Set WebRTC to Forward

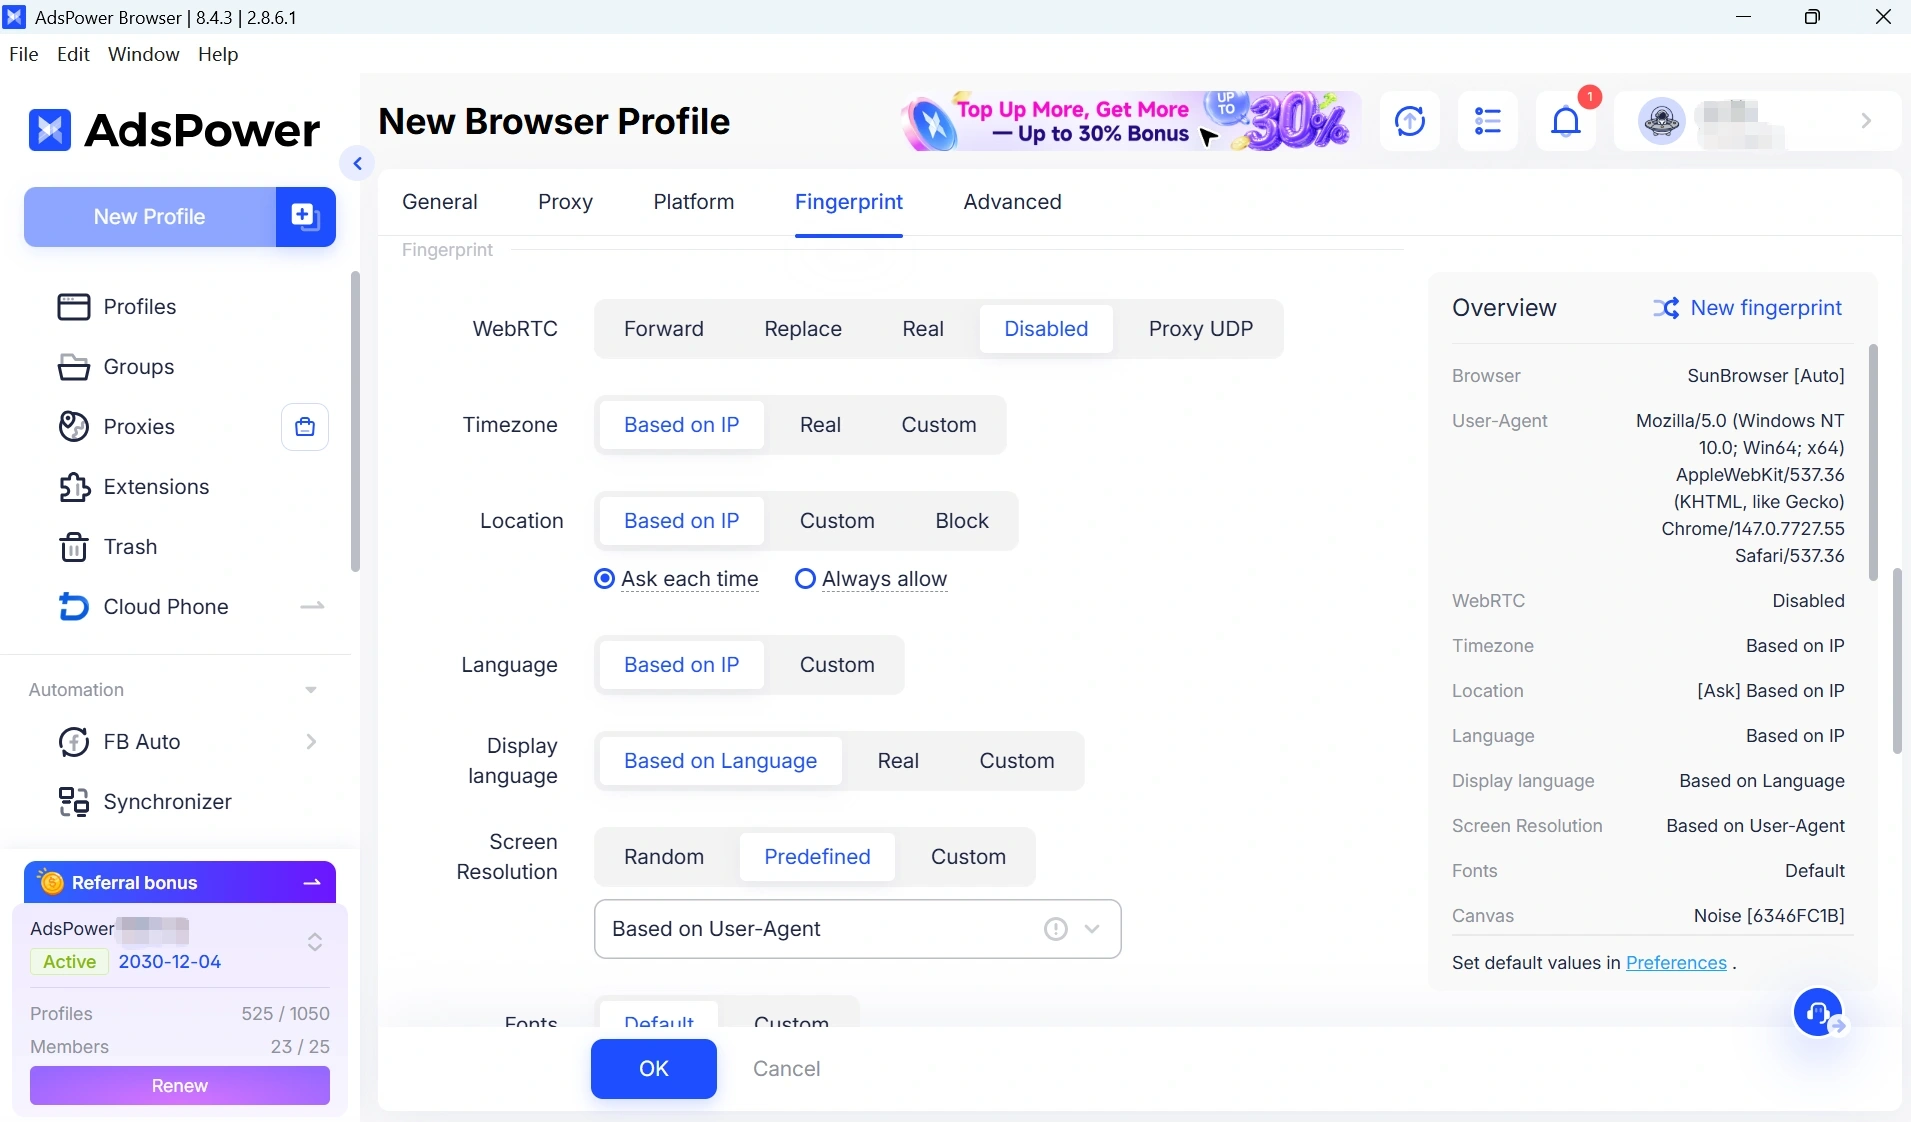664,329
